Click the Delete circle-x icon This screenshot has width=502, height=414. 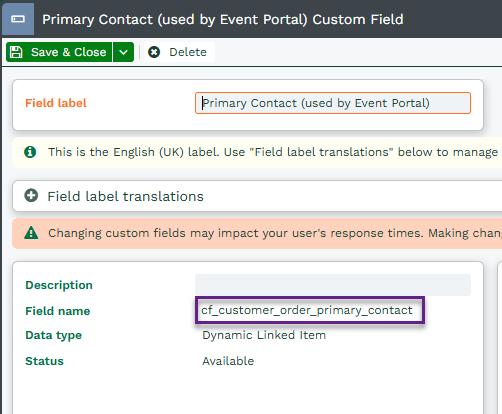pos(154,52)
